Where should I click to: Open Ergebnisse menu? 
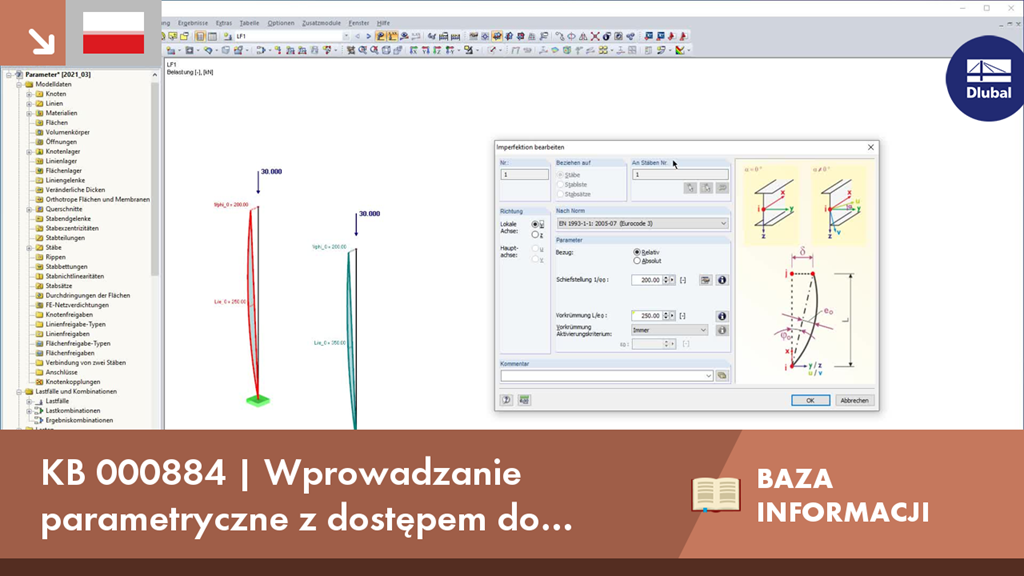pyautogui.click(x=193, y=23)
